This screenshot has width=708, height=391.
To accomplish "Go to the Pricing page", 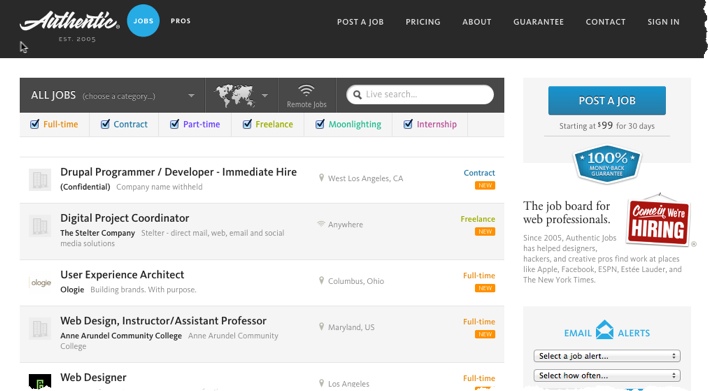I will pos(423,22).
